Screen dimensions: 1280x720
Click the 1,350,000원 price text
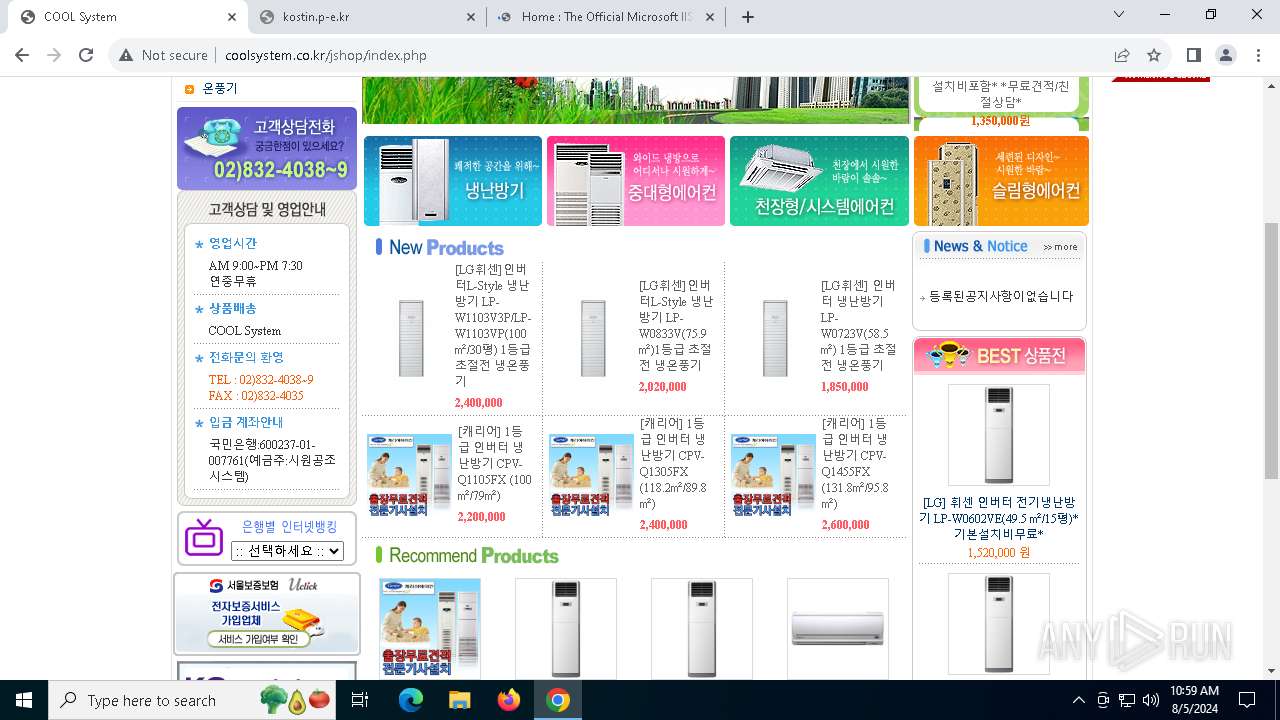click(x=1000, y=121)
